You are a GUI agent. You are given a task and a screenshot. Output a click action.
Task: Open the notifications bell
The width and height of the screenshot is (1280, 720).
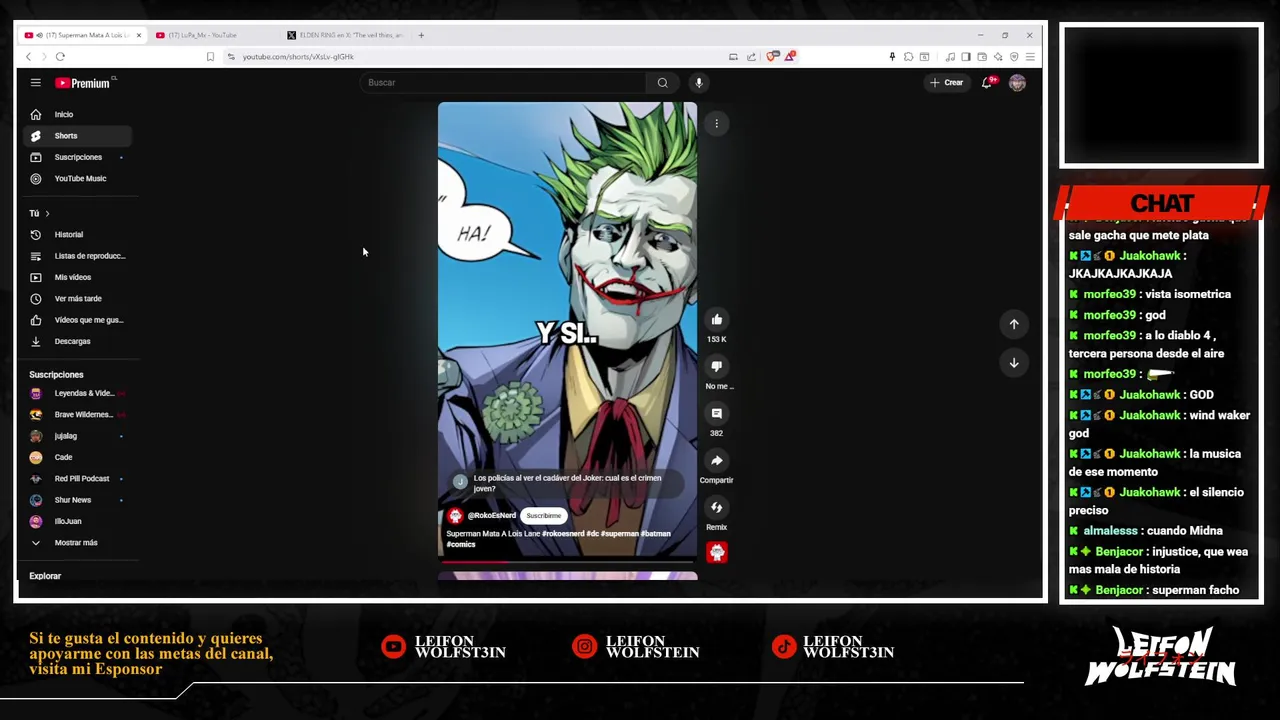point(987,83)
